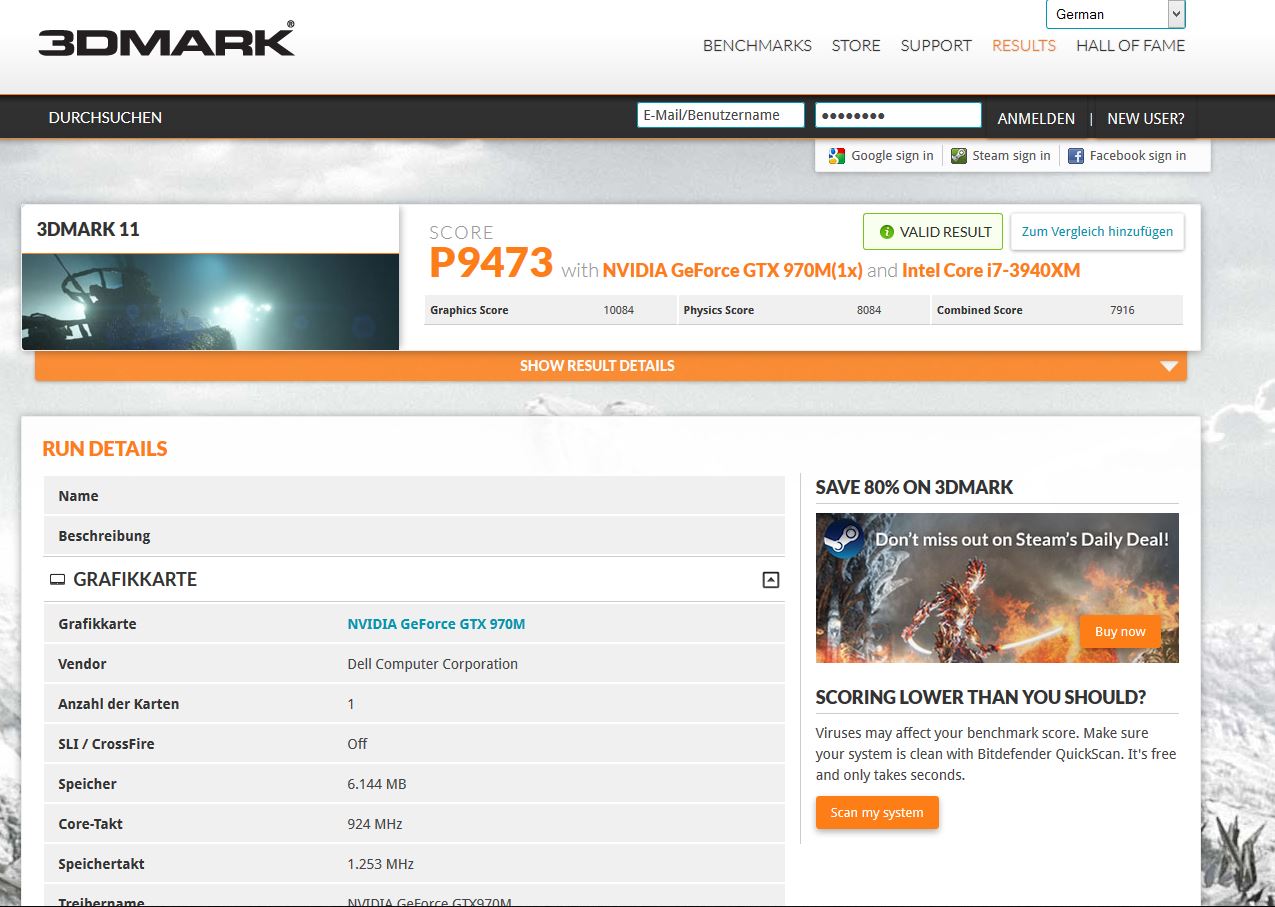Screen dimensions: 1275x907
Task: Click the Google sign in text
Action: click(892, 156)
